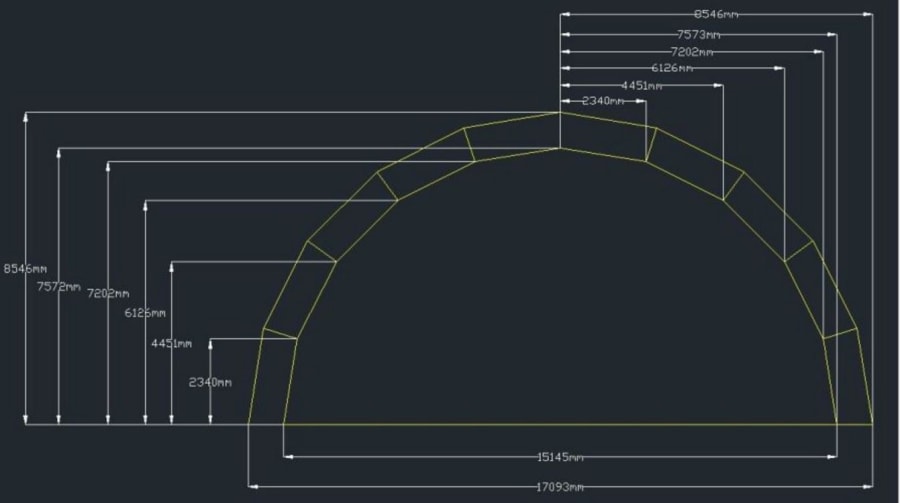Click the bottom-left outer corner of the arch
Screen dimensions: 900x503
point(248,424)
